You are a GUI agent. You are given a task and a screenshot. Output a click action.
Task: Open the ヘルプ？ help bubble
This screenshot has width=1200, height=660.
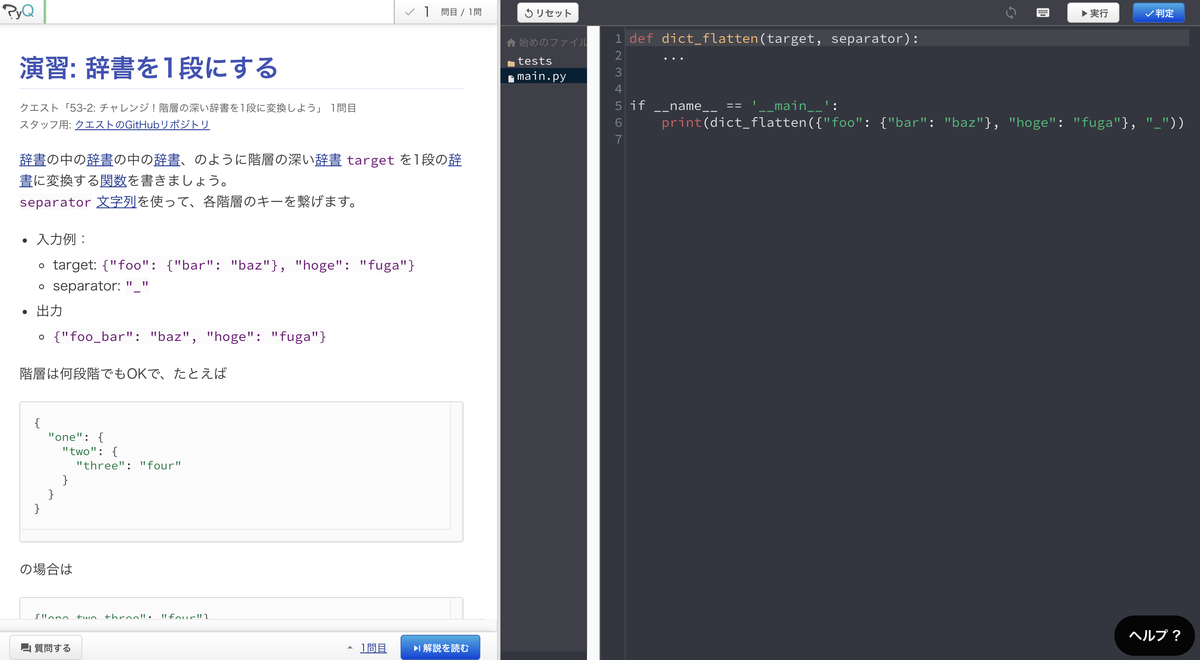click(1154, 635)
